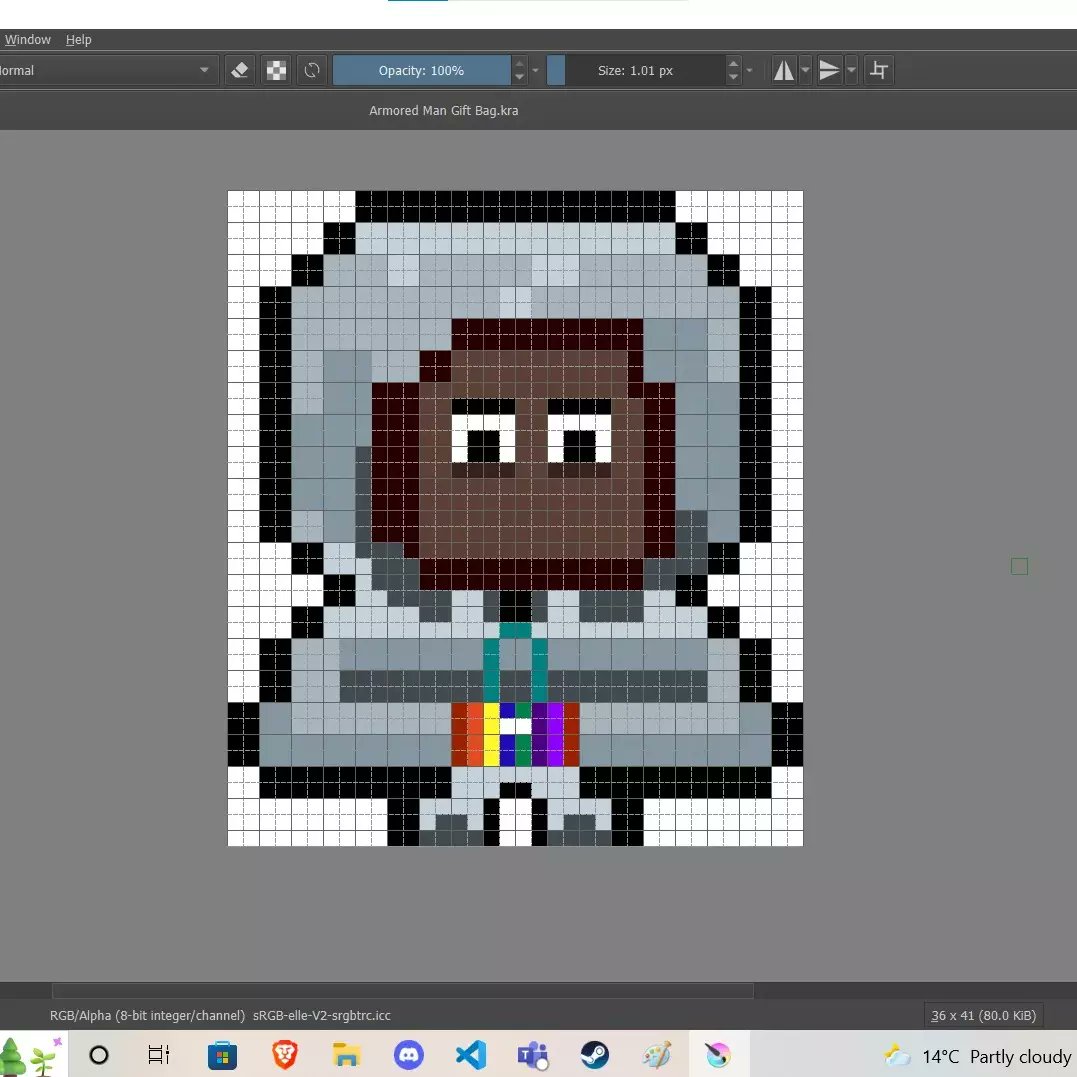Expand the brush size options arrow
This screenshot has height=1077, width=1077.
[749, 70]
